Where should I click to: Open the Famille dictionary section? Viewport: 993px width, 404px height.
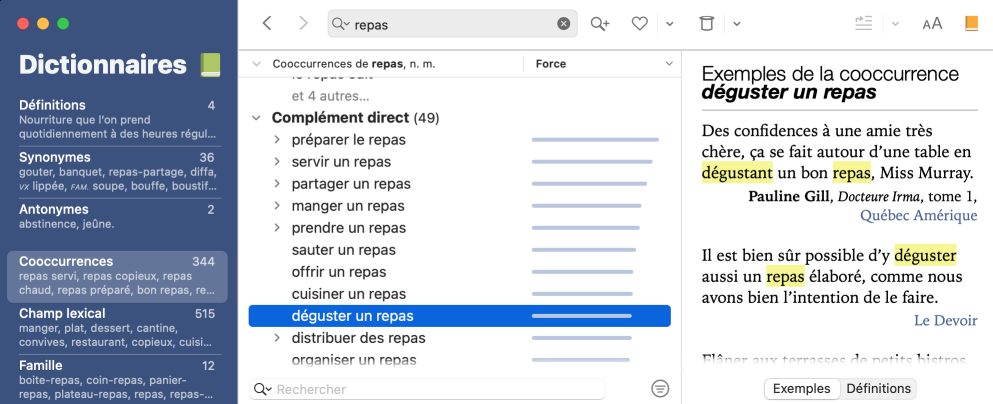117,379
